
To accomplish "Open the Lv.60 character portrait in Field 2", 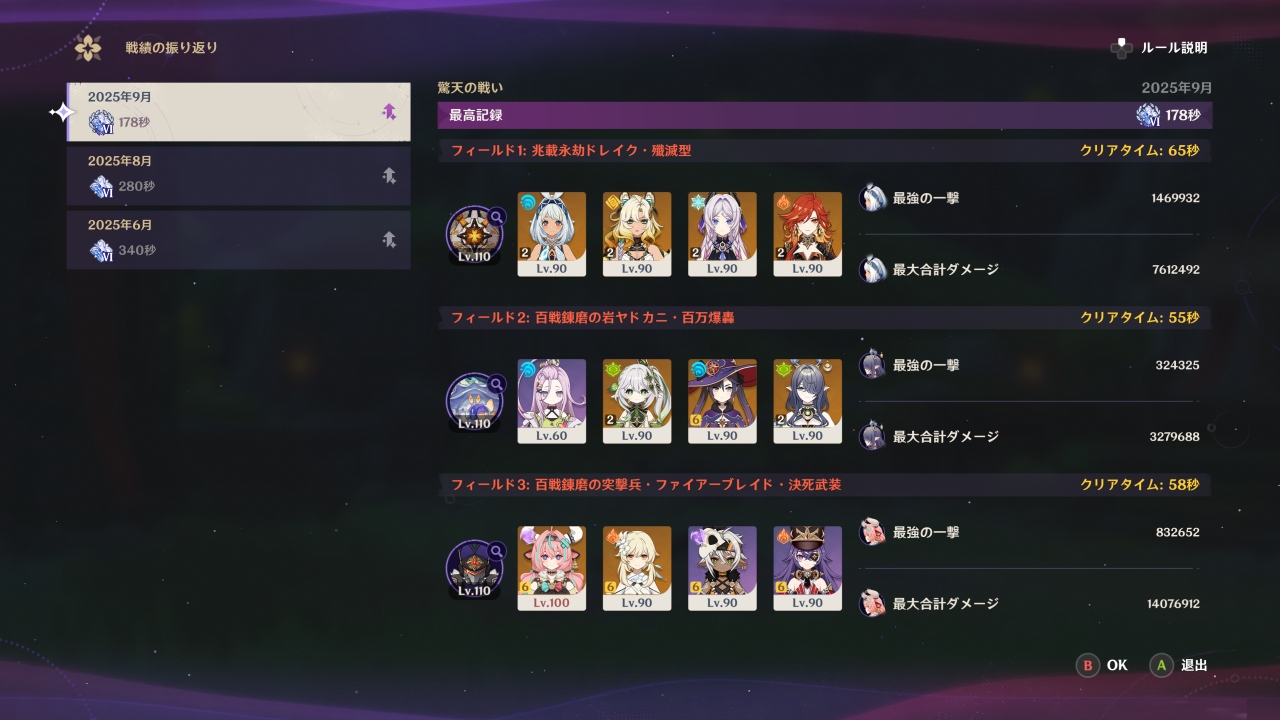I will click(x=552, y=401).
